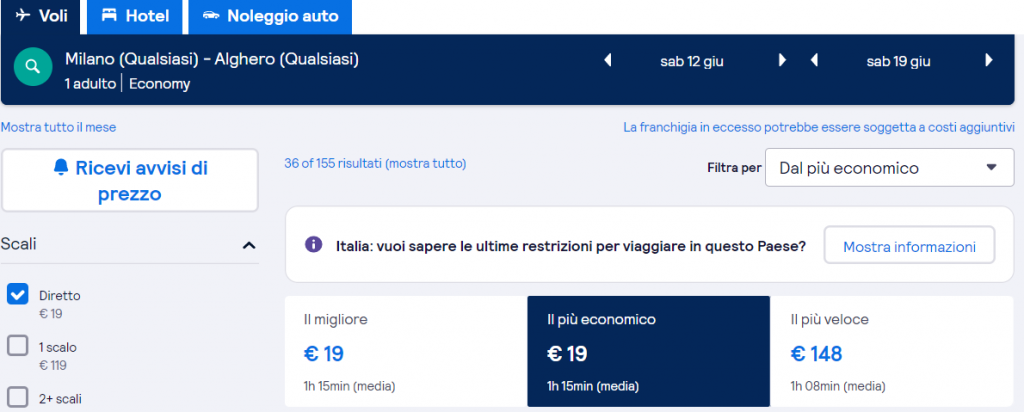This screenshot has width=1024, height=412.
Task: Select the Il migliore sorting card
Action: pyautogui.click(x=405, y=351)
